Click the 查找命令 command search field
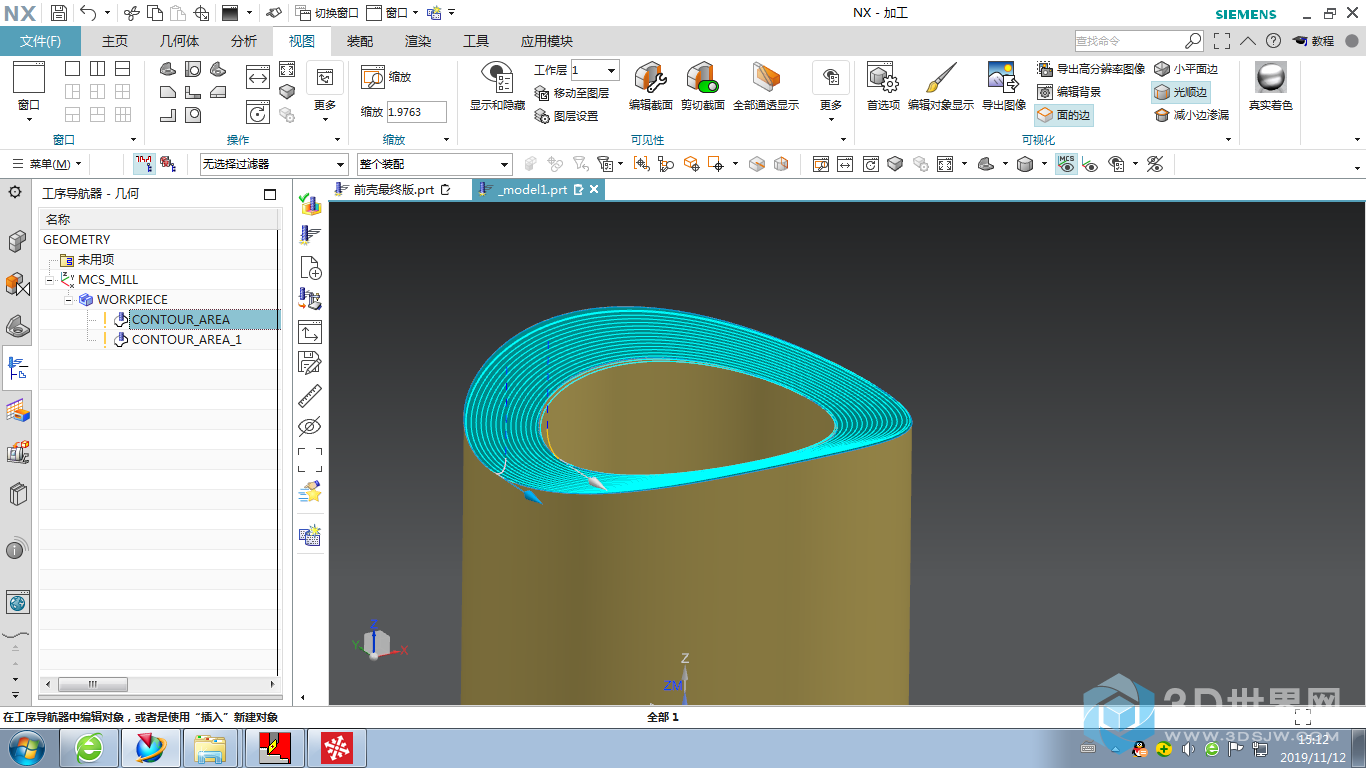Viewport: 1366px width, 768px height. (x=1130, y=41)
